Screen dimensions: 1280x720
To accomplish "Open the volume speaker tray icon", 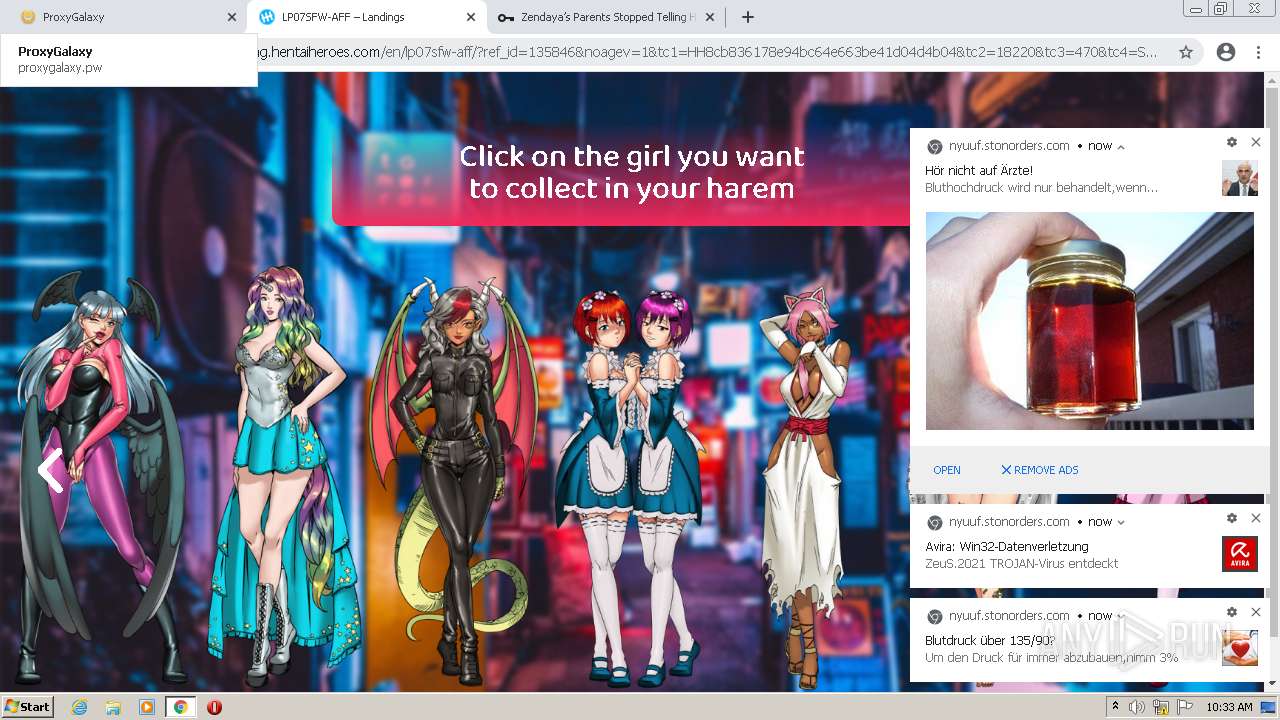I will tap(1137, 707).
